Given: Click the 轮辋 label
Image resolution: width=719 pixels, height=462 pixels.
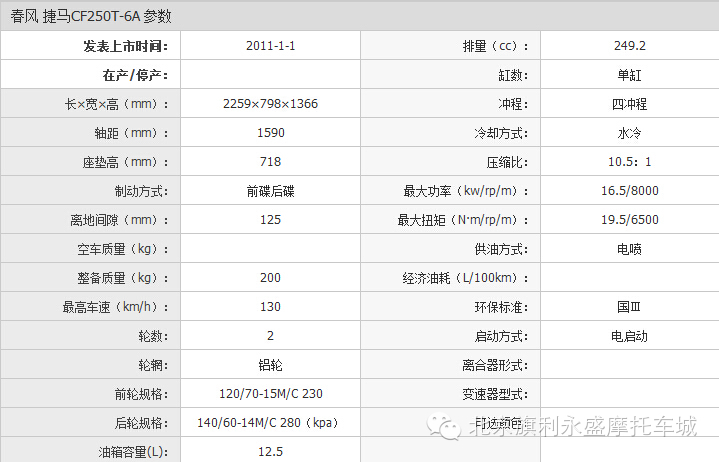Looking at the screenshot, I should pyautogui.click(x=153, y=365).
